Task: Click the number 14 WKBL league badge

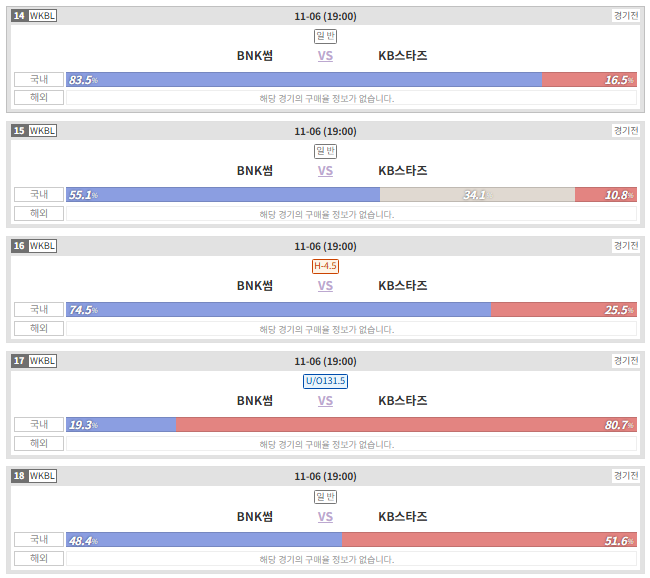Action: (x=34, y=16)
